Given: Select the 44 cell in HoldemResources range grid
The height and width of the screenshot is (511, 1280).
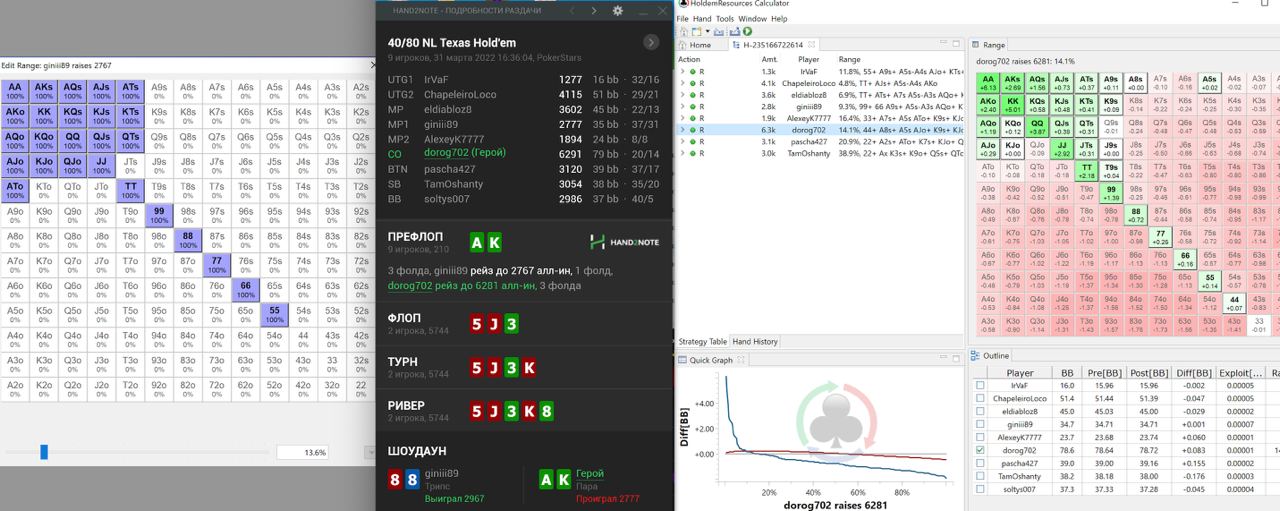Looking at the screenshot, I should coord(1234,304).
